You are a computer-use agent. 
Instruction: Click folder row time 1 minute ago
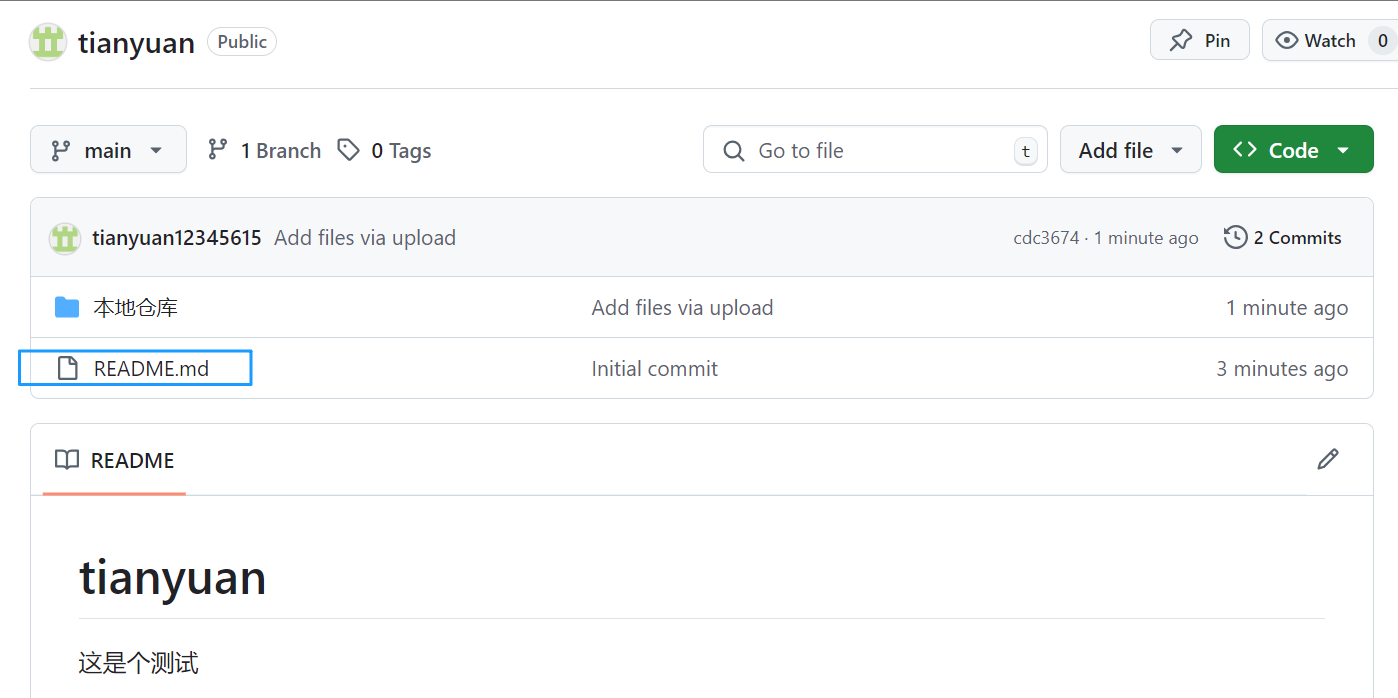pos(1287,308)
